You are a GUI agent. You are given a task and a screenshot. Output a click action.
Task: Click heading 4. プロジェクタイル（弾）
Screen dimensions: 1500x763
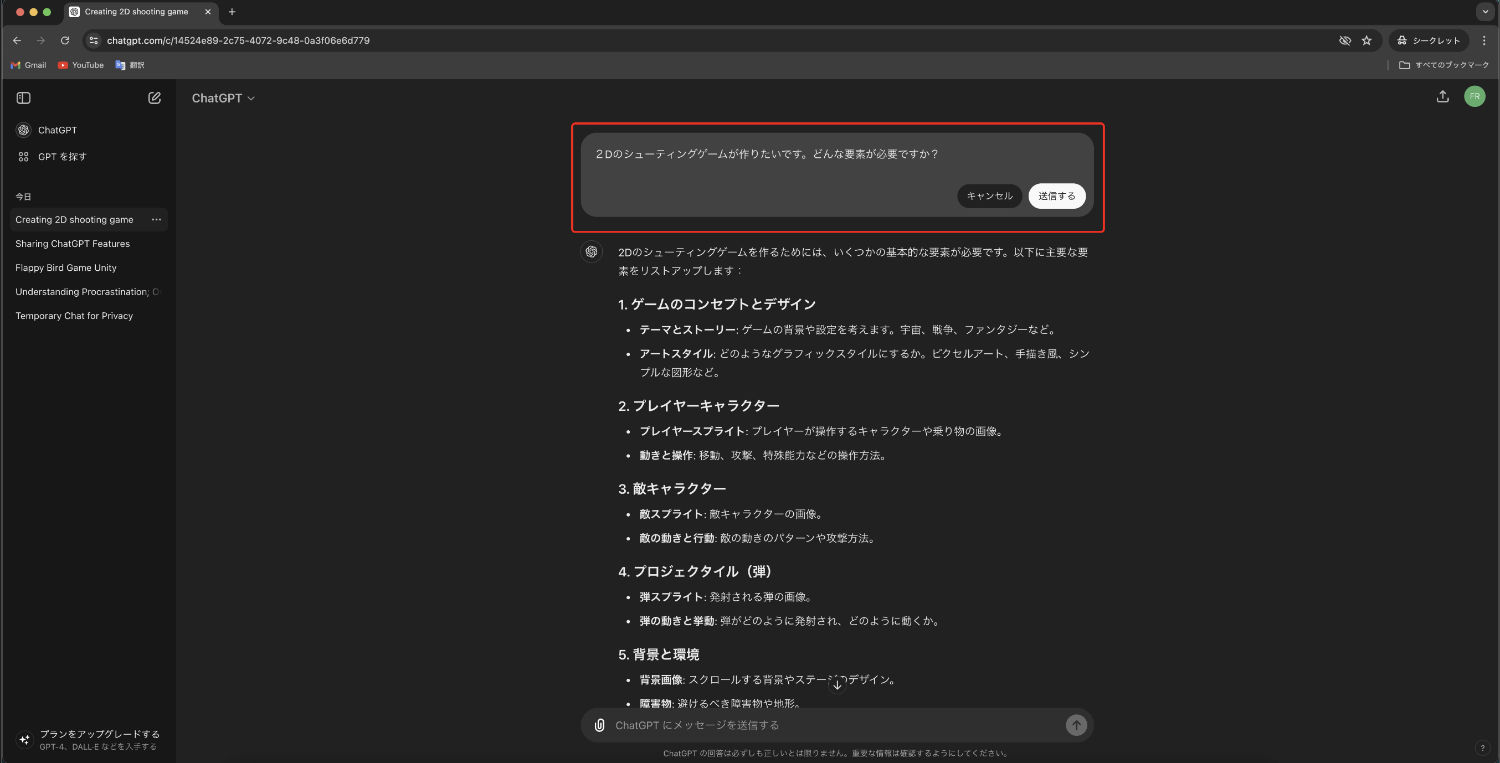click(x=695, y=572)
